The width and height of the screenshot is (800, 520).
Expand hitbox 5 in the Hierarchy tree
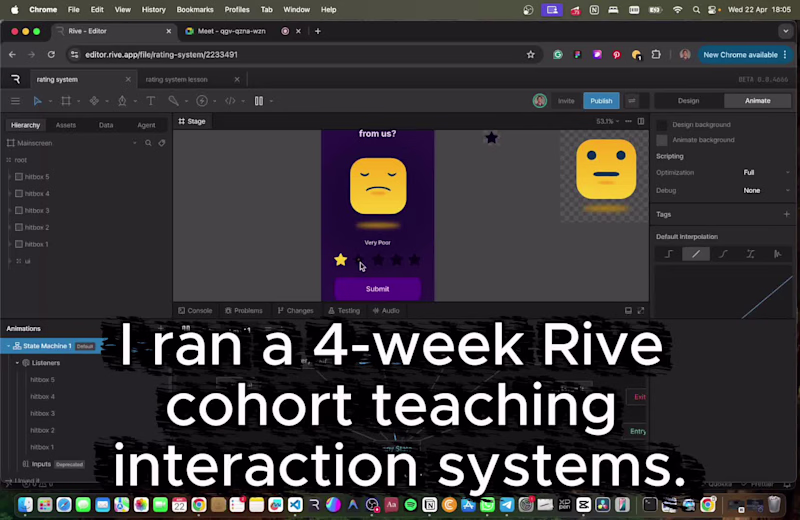point(9,177)
